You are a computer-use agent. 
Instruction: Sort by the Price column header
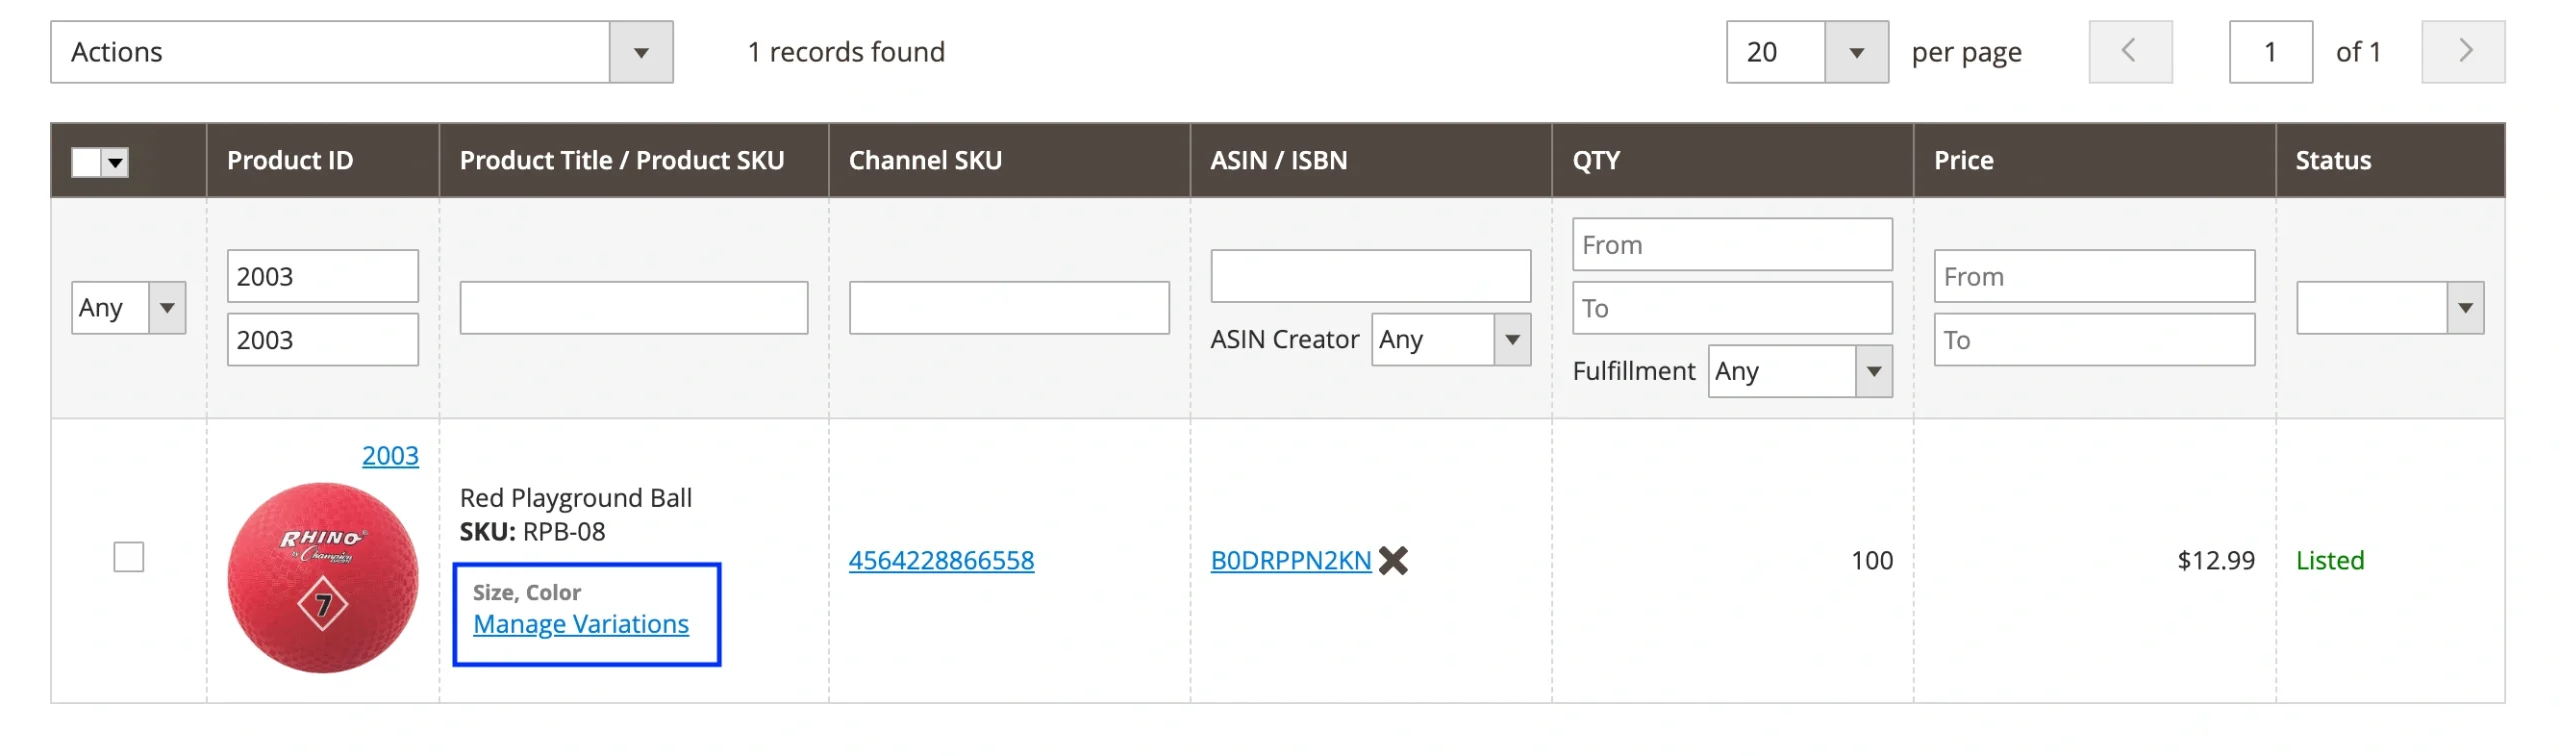tap(1963, 161)
